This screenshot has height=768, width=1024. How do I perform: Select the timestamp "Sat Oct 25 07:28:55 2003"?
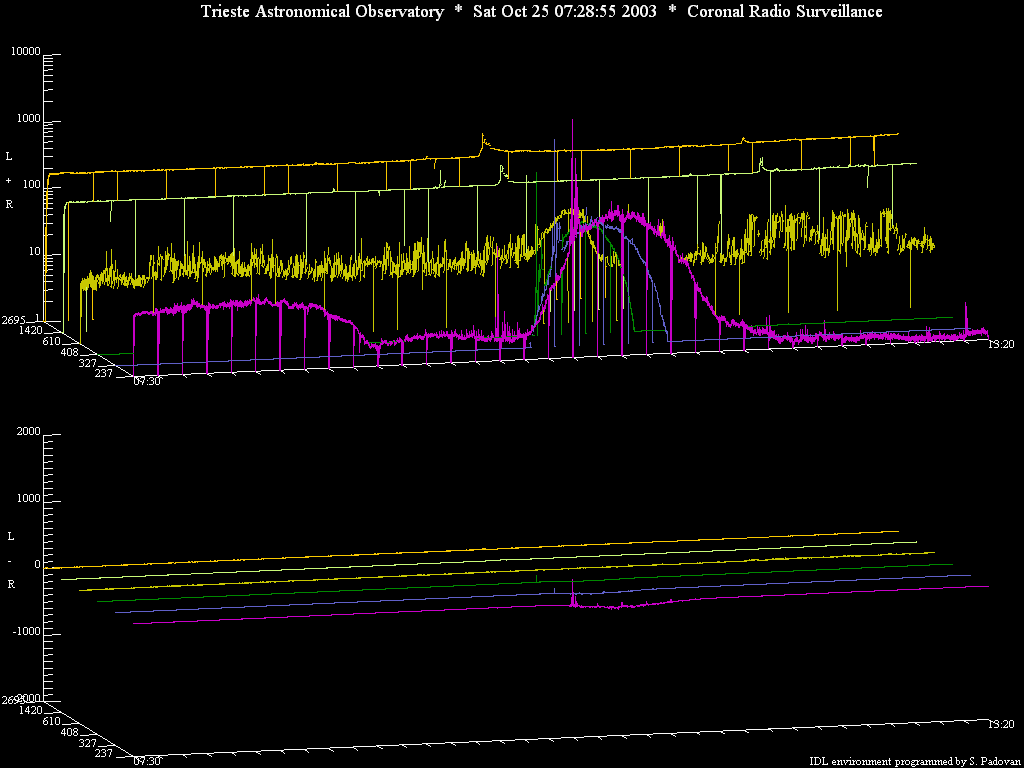(565, 12)
